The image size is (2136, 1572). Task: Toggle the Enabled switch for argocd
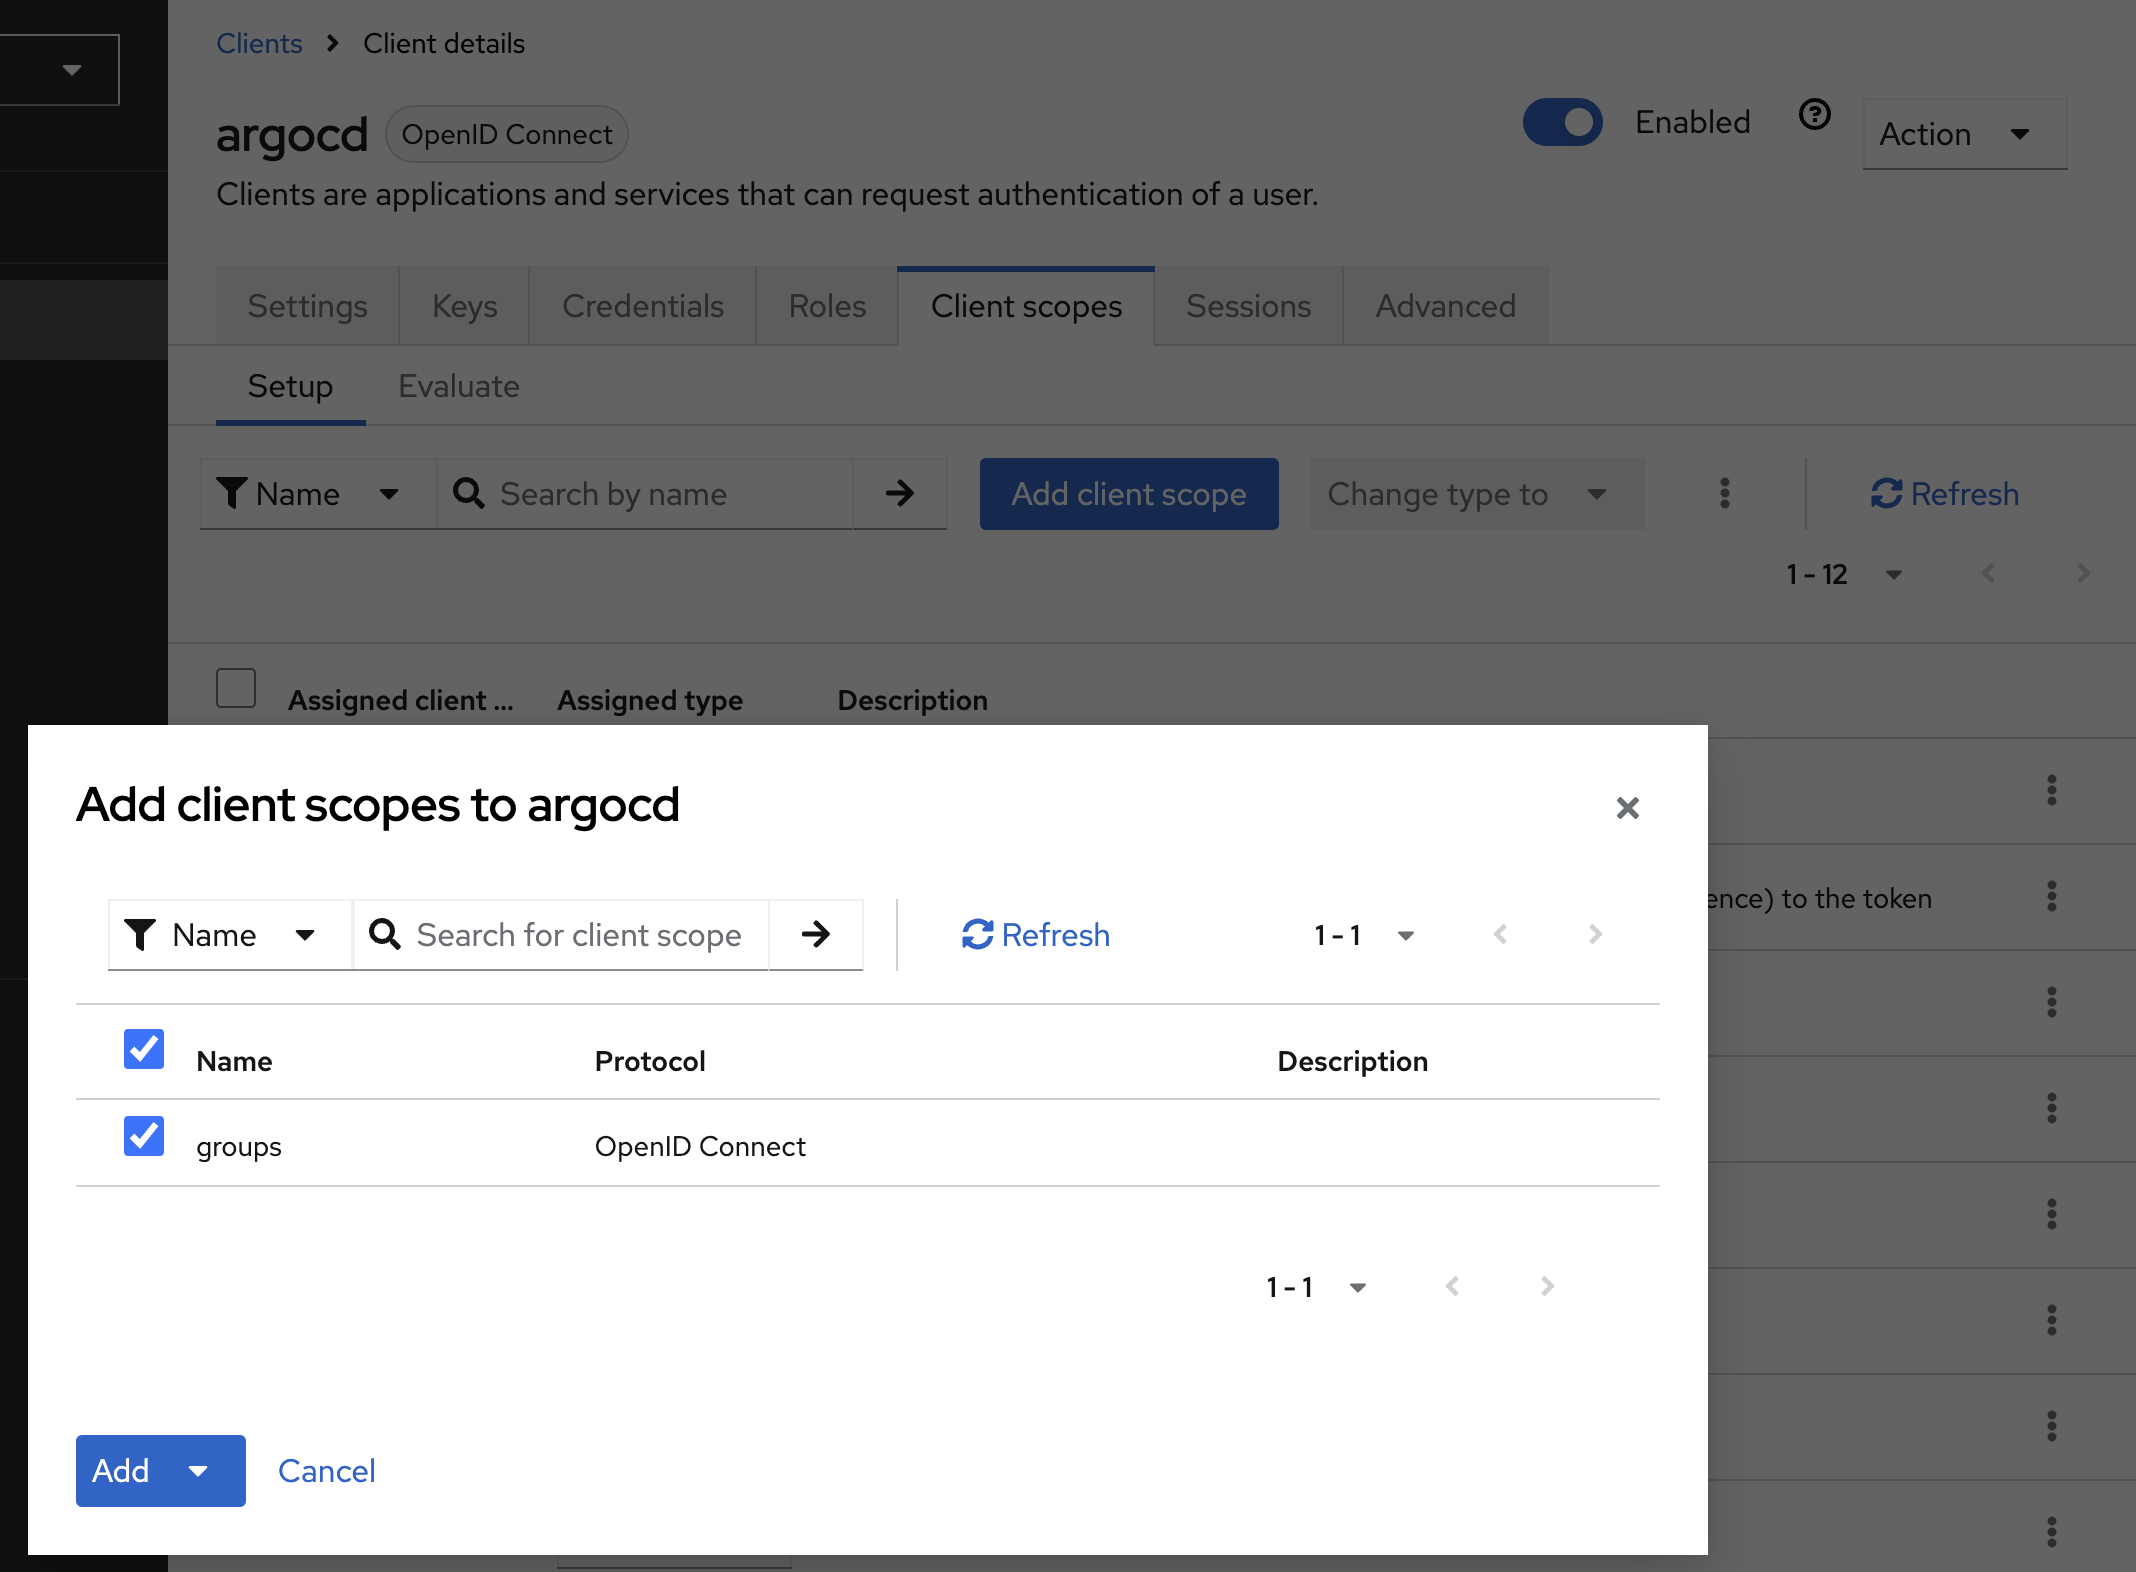click(x=1563, y=122)
